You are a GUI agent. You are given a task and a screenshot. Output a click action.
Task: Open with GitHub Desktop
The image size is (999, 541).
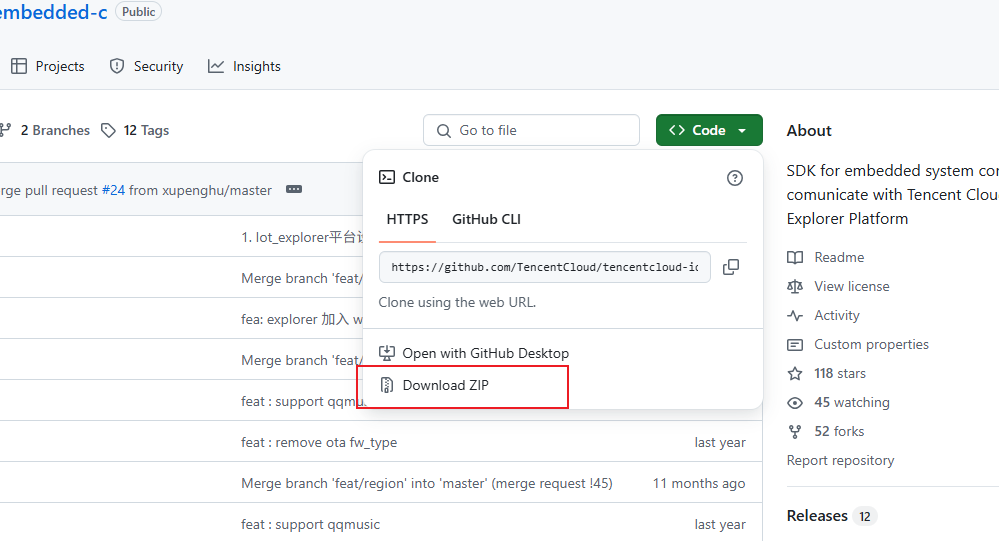coord(485,353)
